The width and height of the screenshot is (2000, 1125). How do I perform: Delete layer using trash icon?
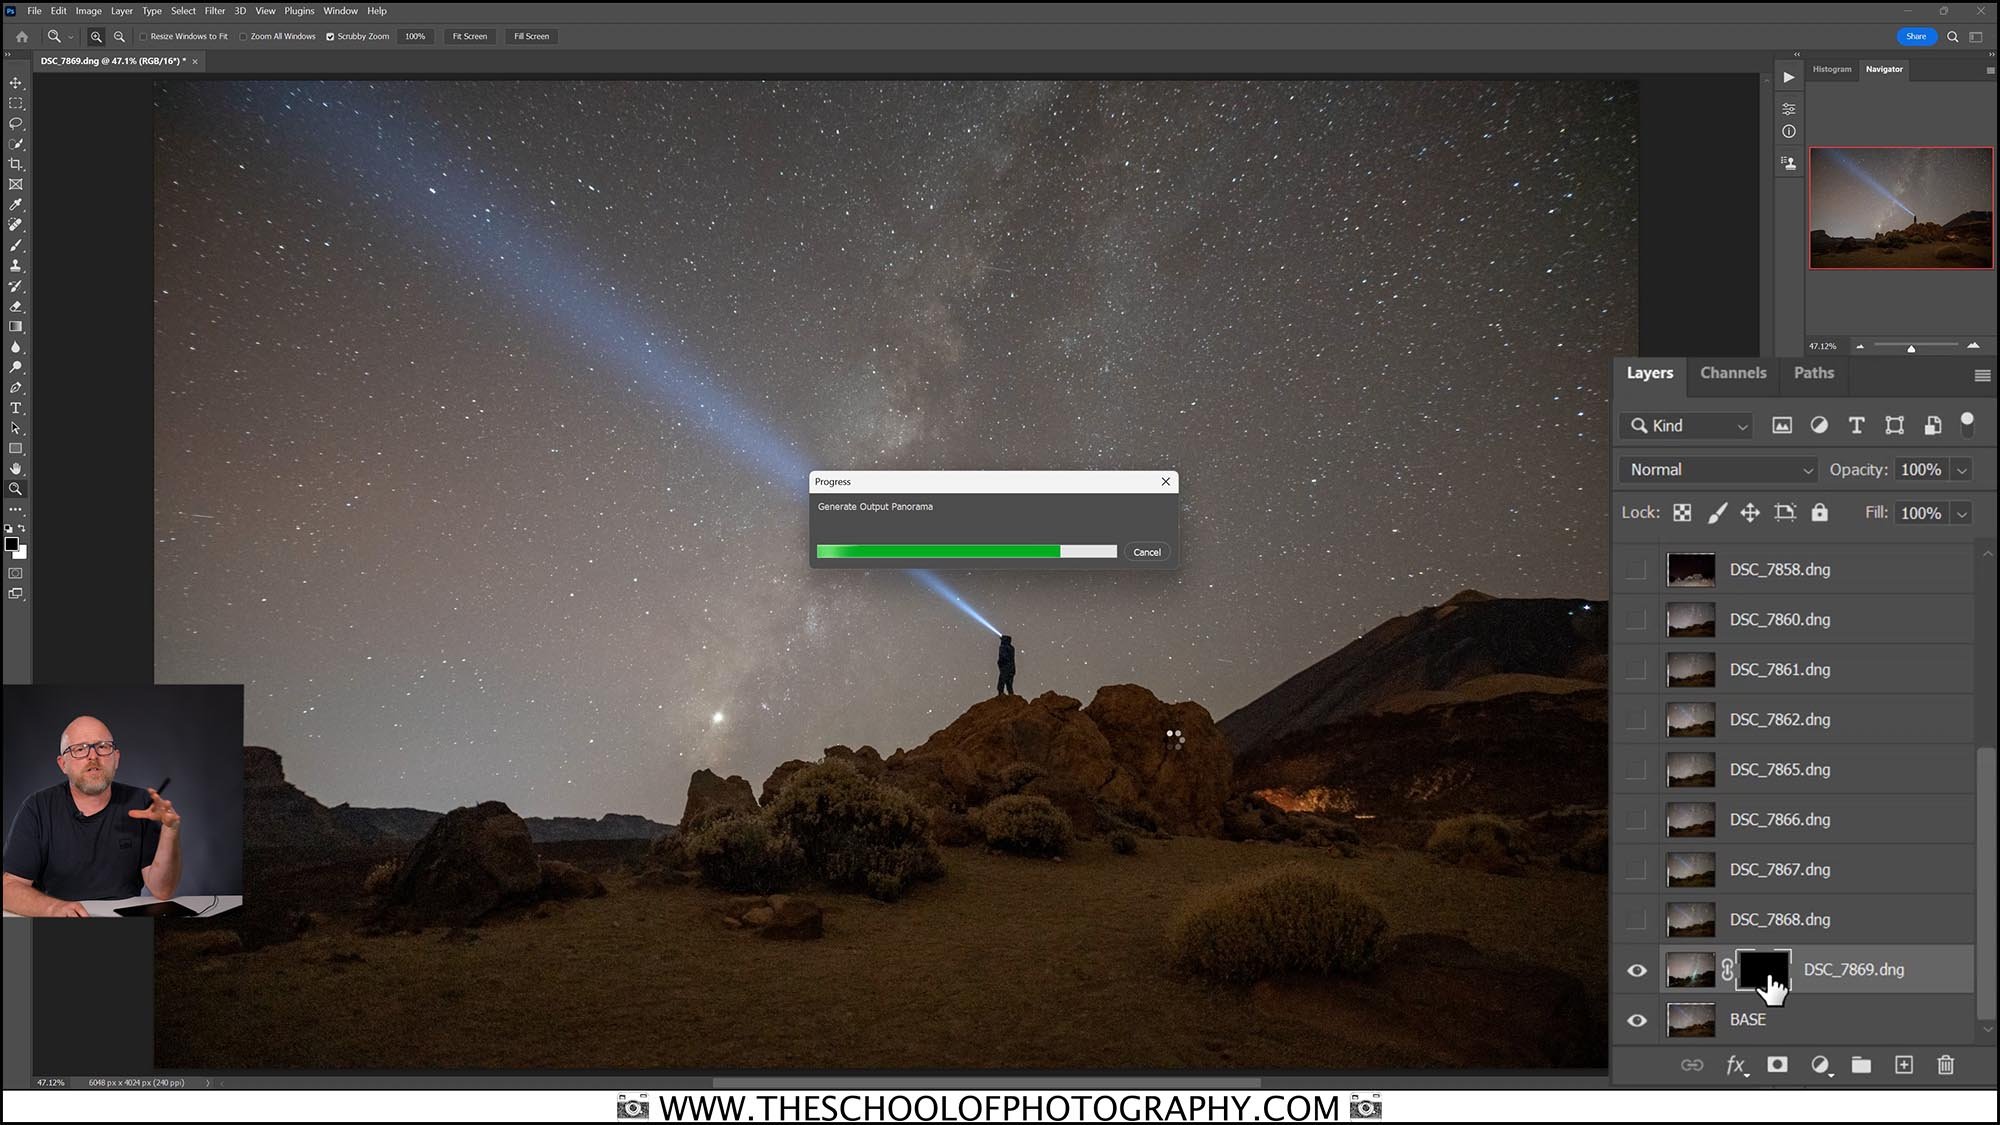coord(1945,1065)
